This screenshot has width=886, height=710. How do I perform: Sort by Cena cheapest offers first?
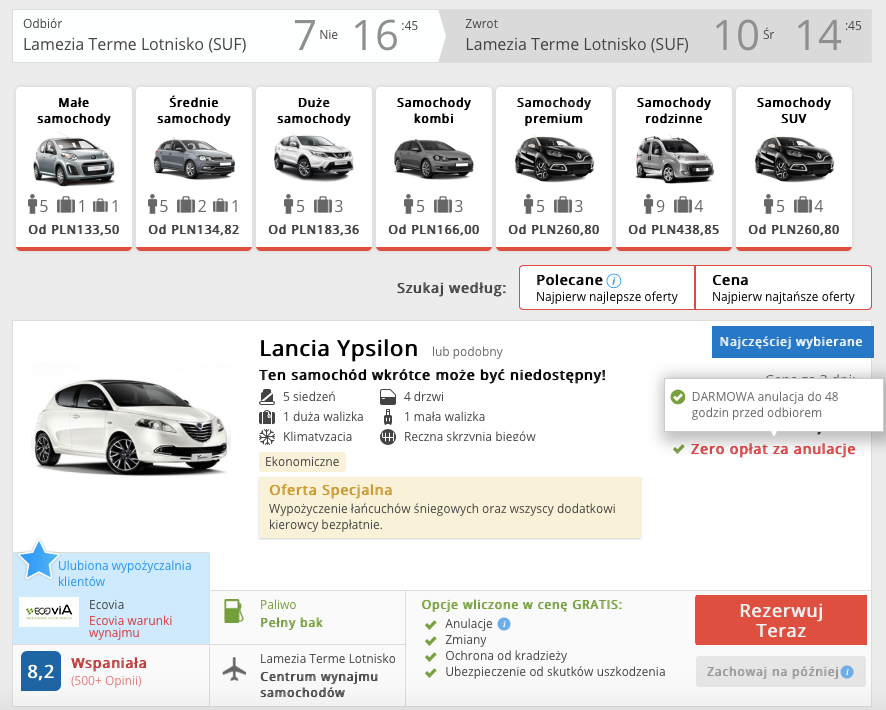coord(783,288)
